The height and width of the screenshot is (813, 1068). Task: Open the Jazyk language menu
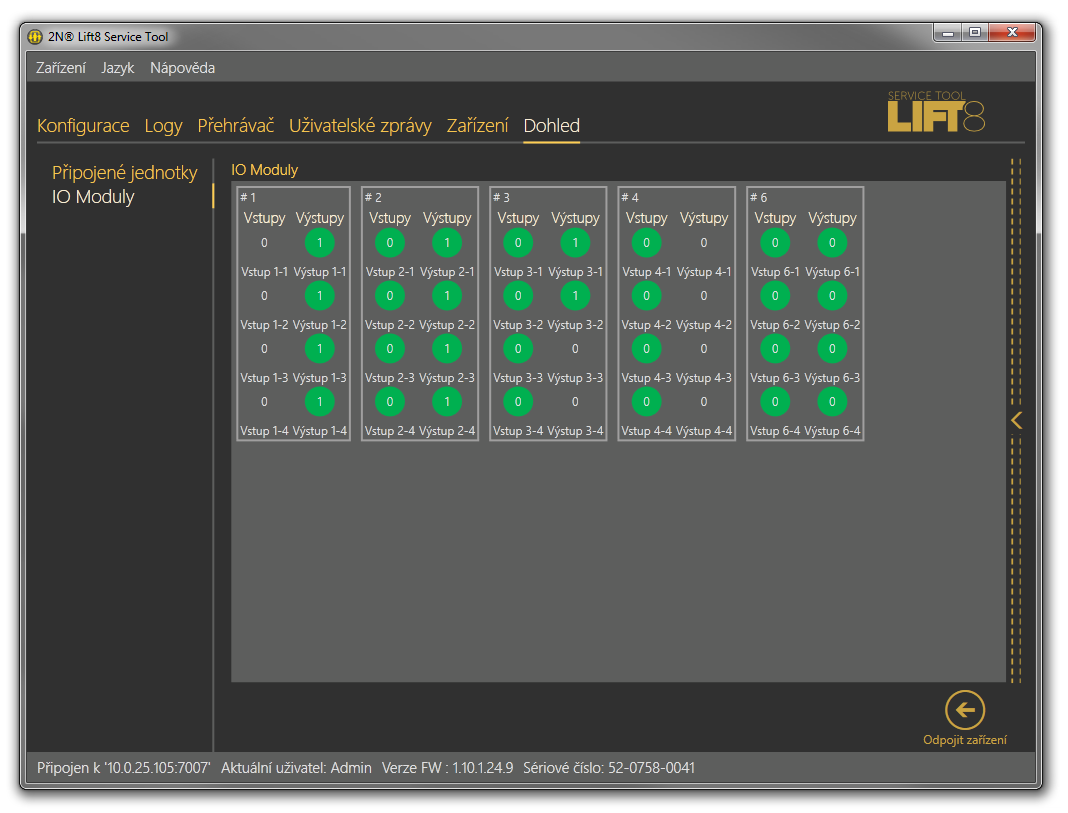pyautogui.click(x=117, y=68)
